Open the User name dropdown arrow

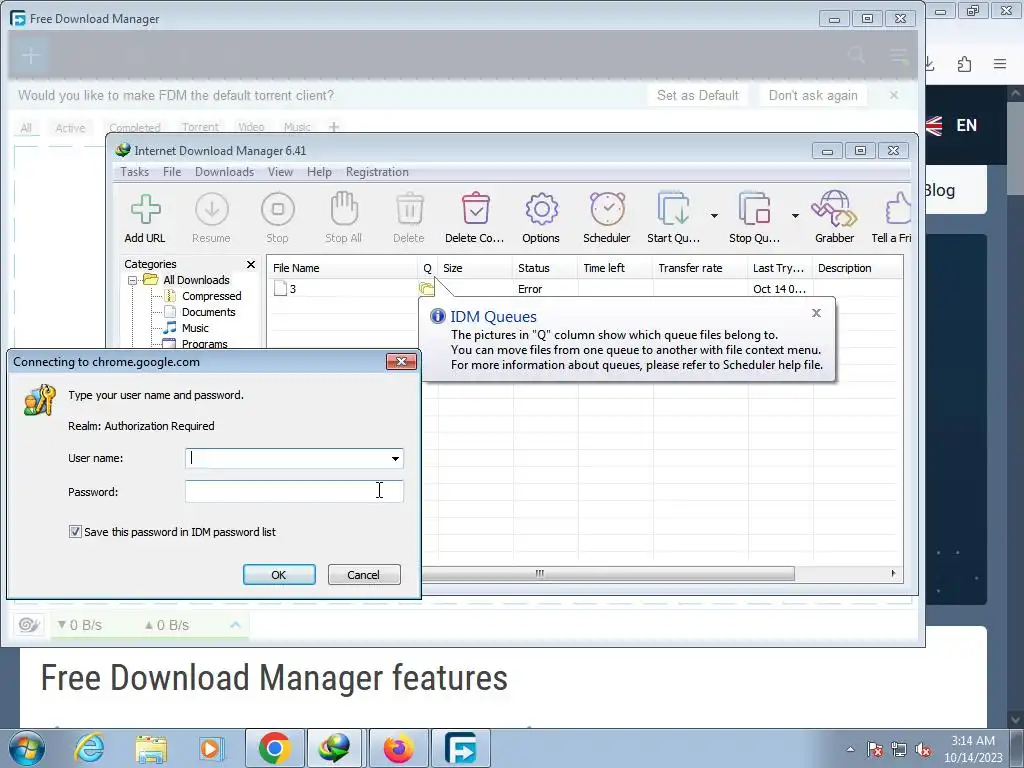pyautogui.click(x=395, y=458)
